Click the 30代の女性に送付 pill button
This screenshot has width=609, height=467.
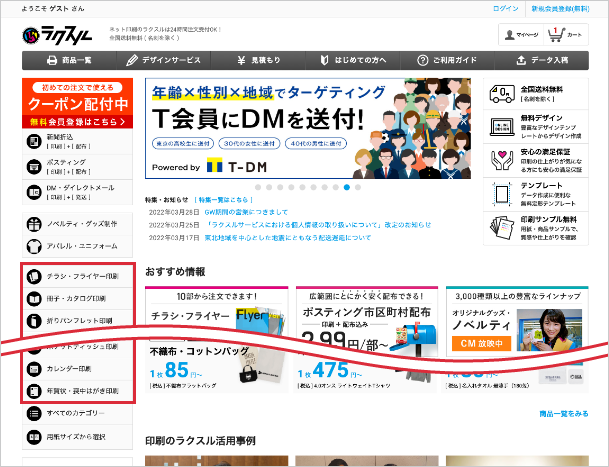pyautogui.click(x=249, y=143)
